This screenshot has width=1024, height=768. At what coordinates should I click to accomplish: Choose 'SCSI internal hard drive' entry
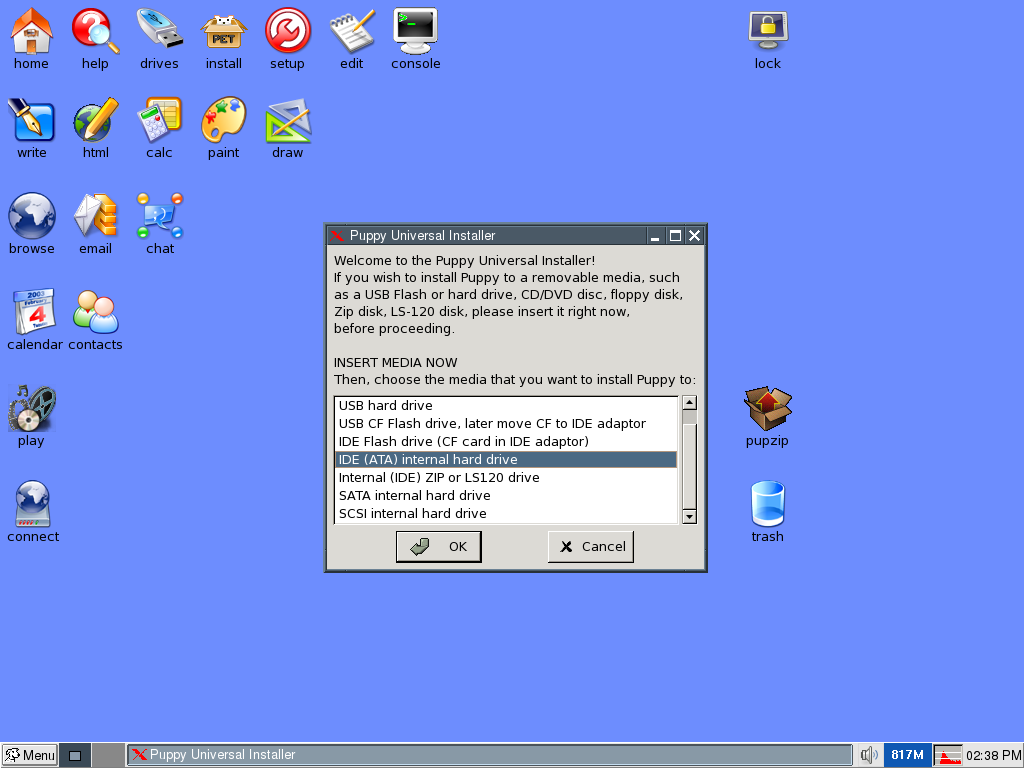506,513
